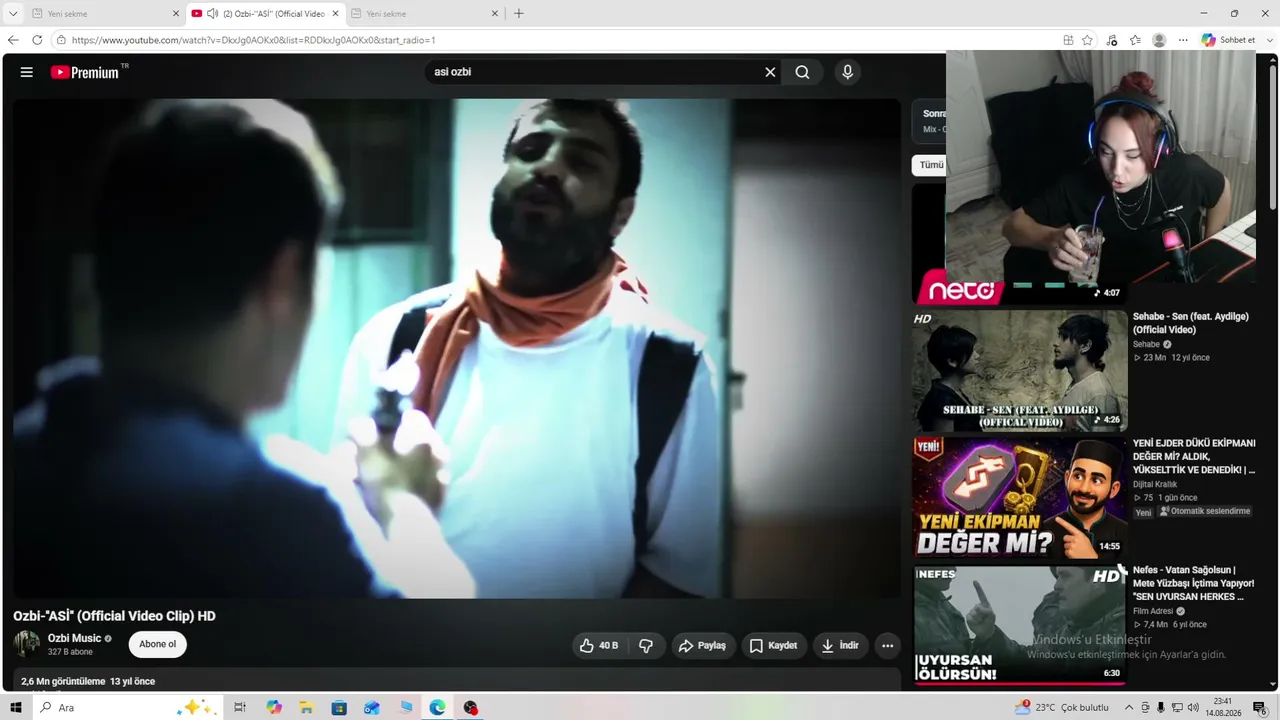Open File Explorer from the taskbar

(x=307, y=708)
